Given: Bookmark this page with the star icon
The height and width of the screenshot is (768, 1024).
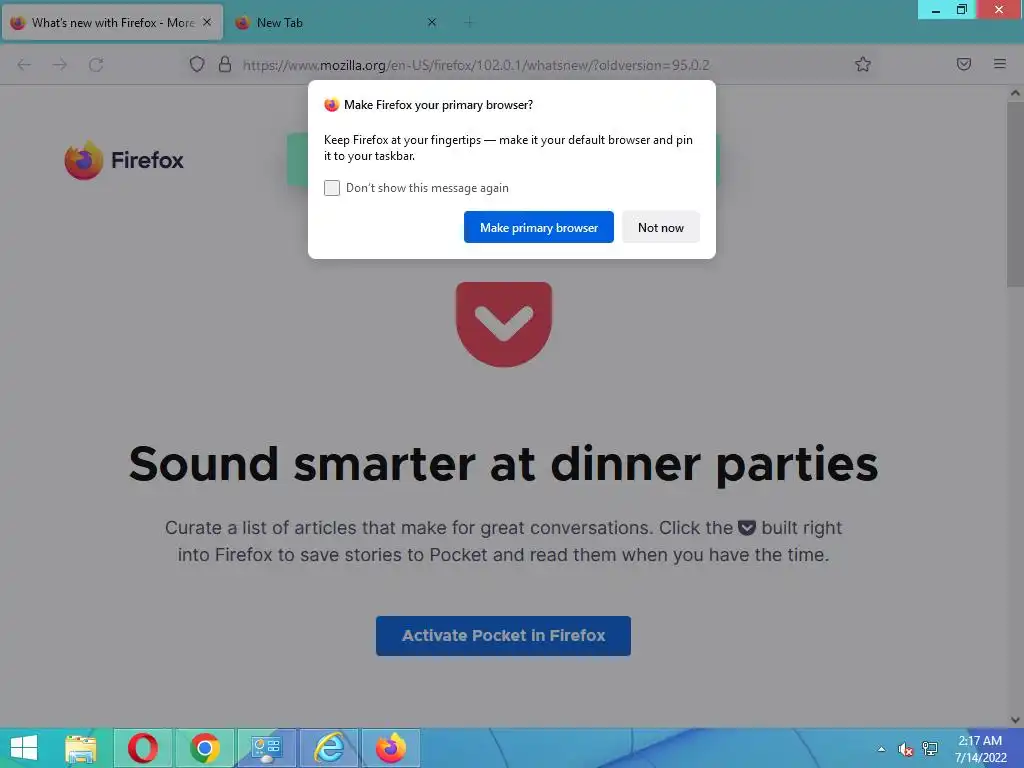Looking at the screenshot, I should [x=863, y=64].
